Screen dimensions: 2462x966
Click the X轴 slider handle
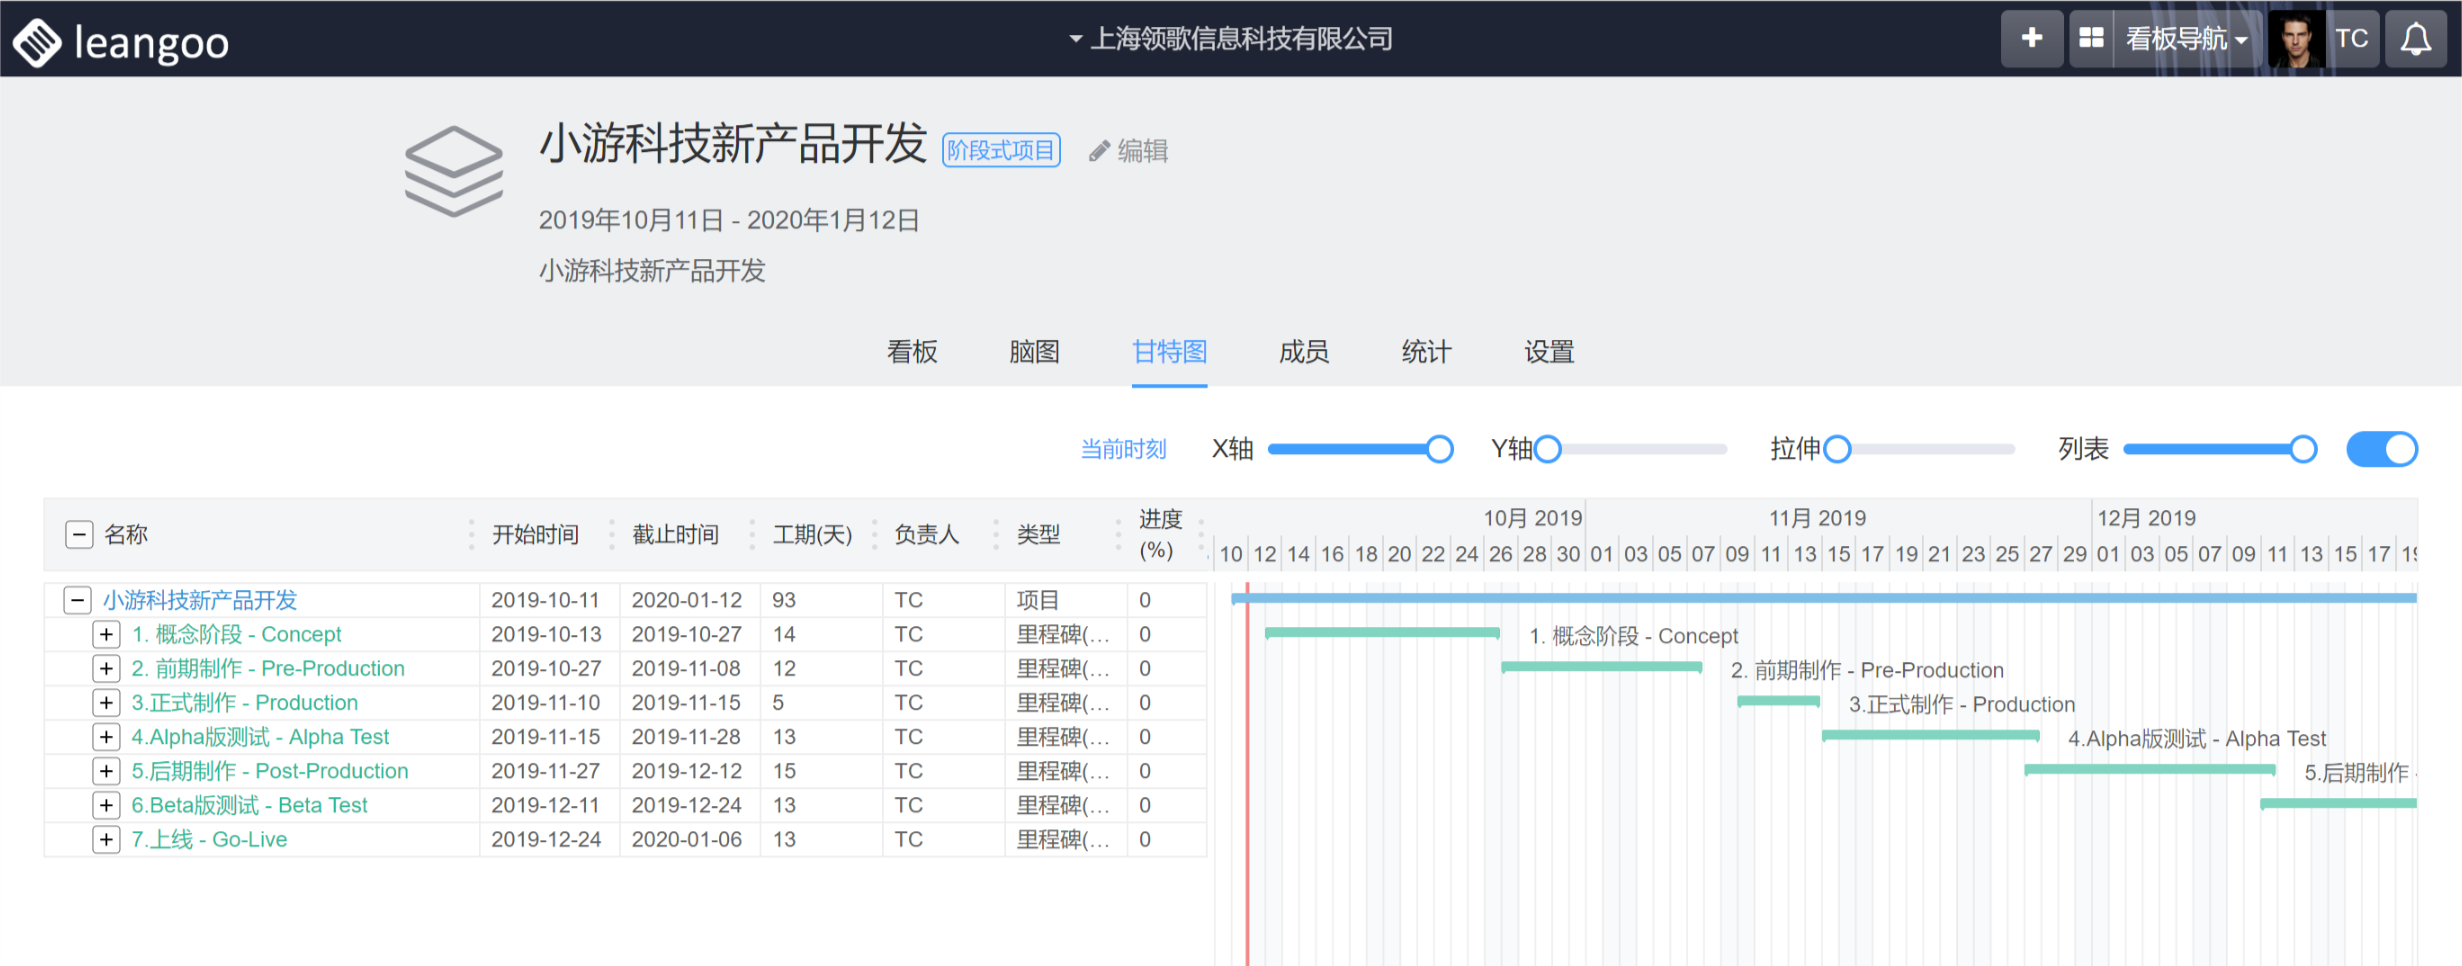click(x=1439, y=450)
